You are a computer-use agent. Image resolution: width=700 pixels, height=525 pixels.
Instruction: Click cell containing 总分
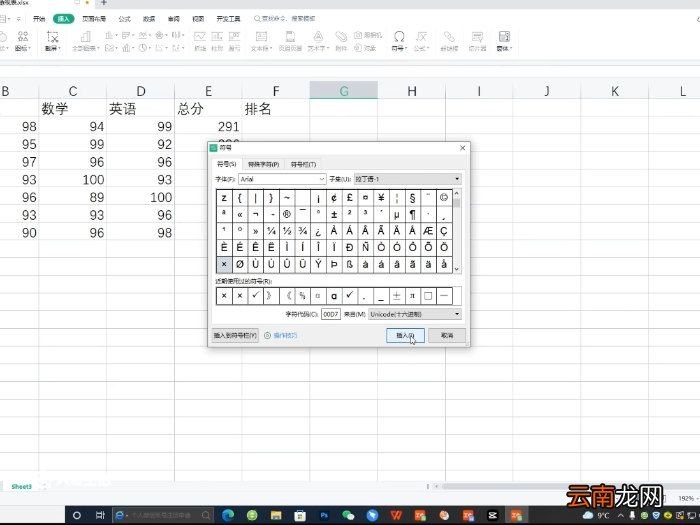tap(208, 108)
